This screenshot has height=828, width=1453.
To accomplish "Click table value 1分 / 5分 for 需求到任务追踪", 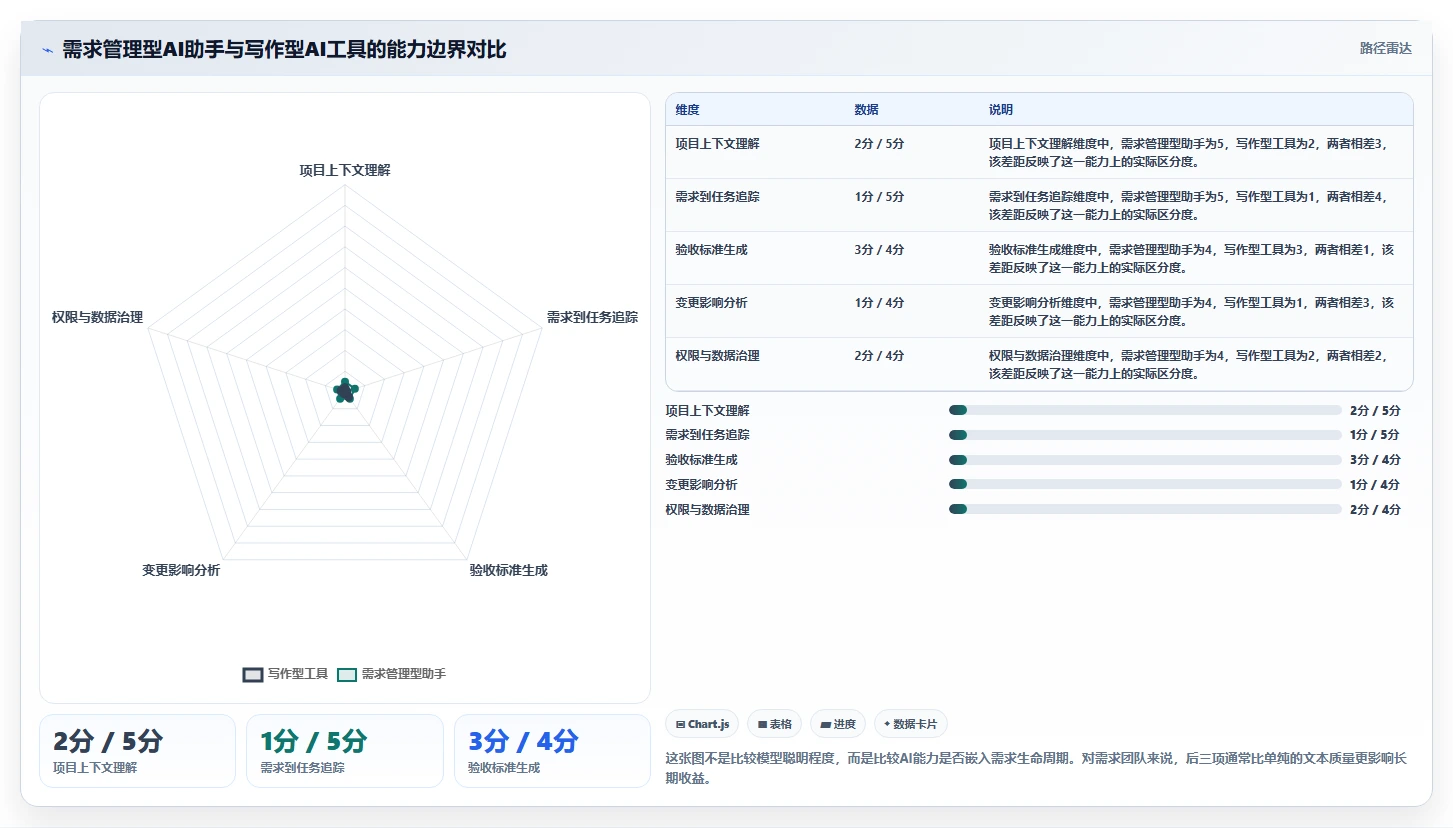I will coord(880,197).
